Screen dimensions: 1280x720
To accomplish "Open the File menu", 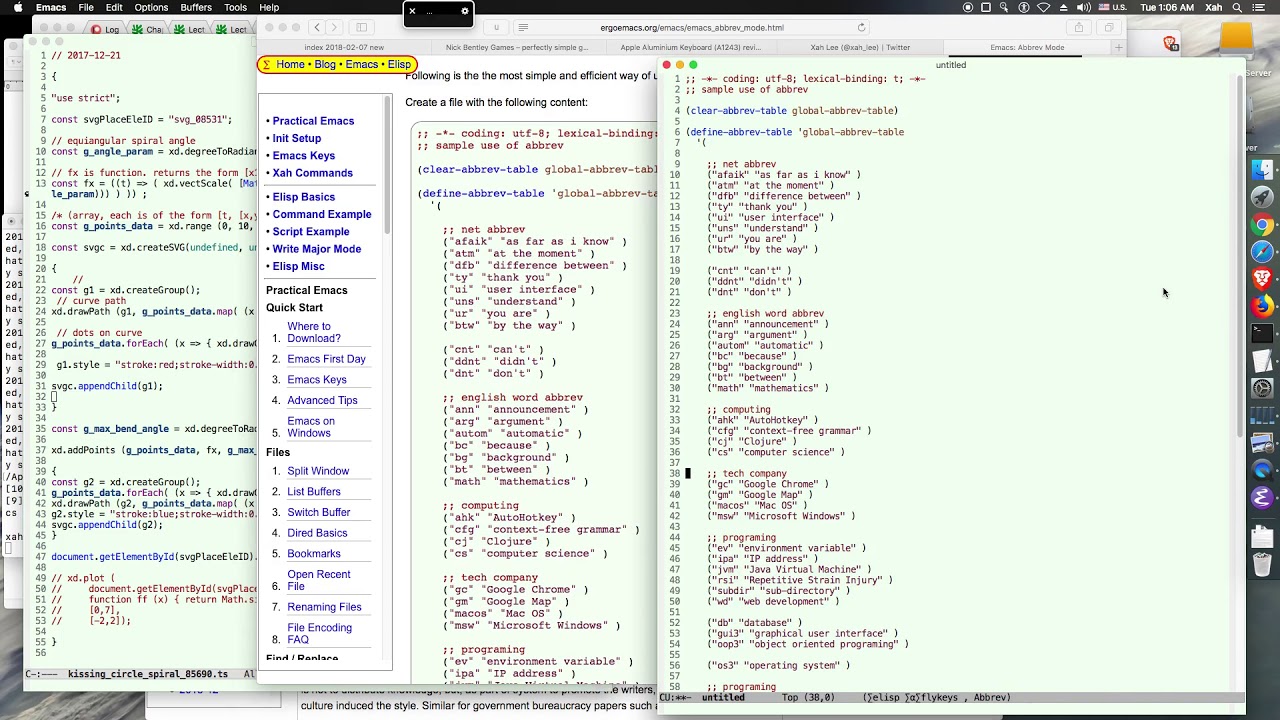I will [86, 7].
